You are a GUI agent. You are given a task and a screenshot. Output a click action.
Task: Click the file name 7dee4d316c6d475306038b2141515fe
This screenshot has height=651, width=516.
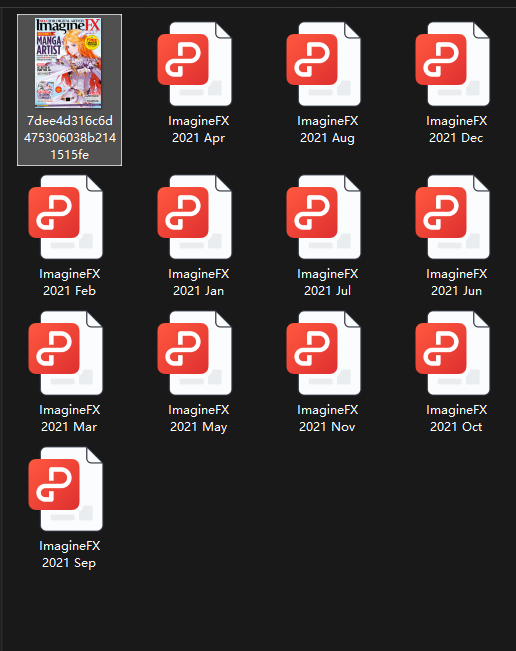pos(70,137)
